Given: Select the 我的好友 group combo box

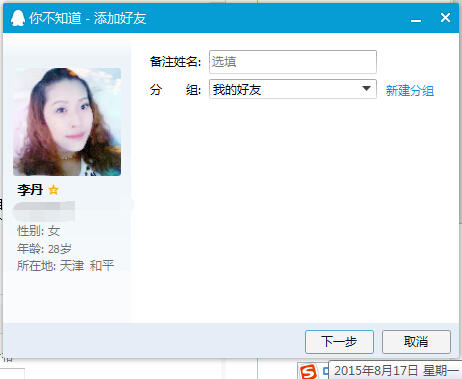Looking at the screenshot, I should point(293,89).
